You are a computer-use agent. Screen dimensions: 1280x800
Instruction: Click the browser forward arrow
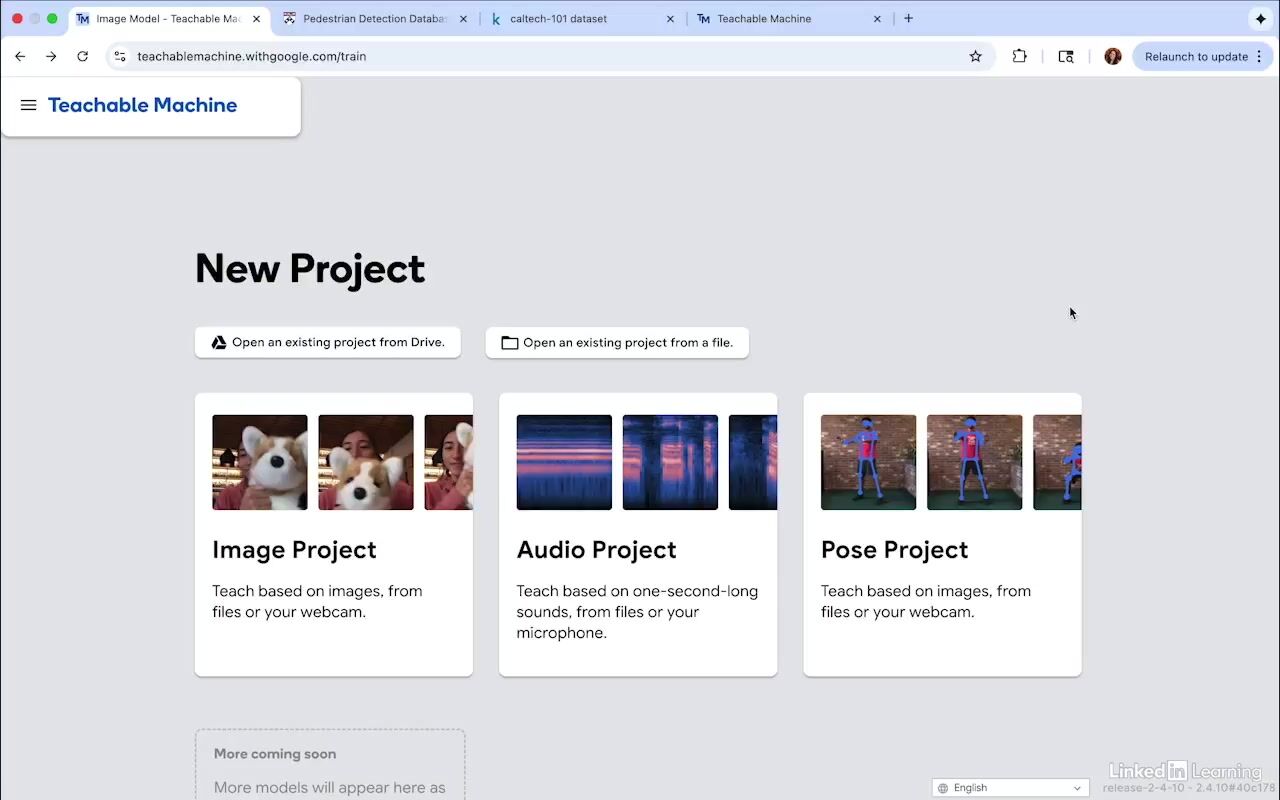(x=51, y=57)
